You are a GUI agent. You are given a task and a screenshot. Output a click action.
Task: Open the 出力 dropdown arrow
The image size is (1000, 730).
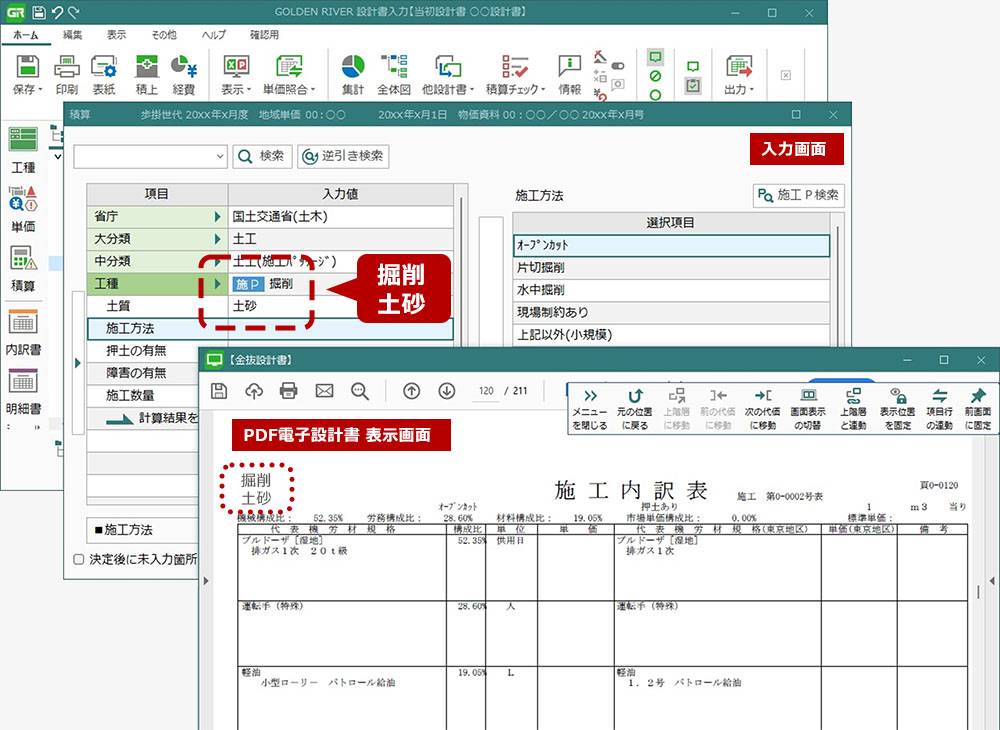752,89
